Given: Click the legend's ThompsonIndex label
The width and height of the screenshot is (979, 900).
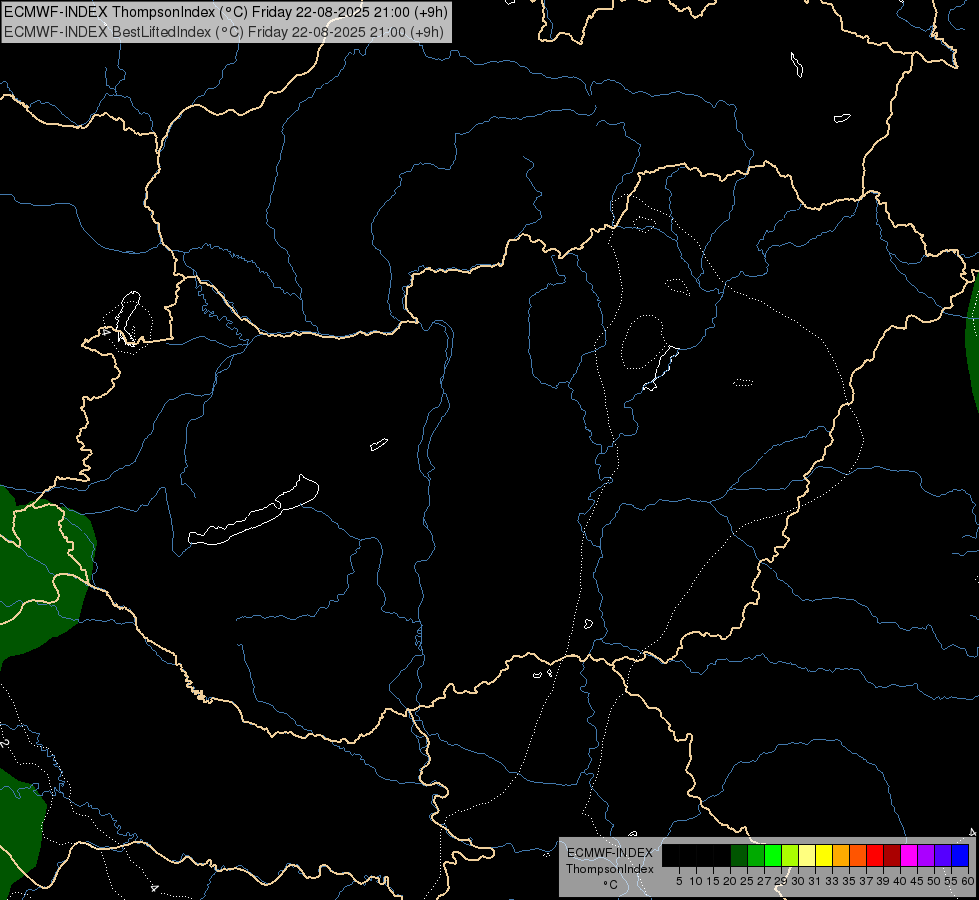Looking at the screenshot, I should pos(610,869).
